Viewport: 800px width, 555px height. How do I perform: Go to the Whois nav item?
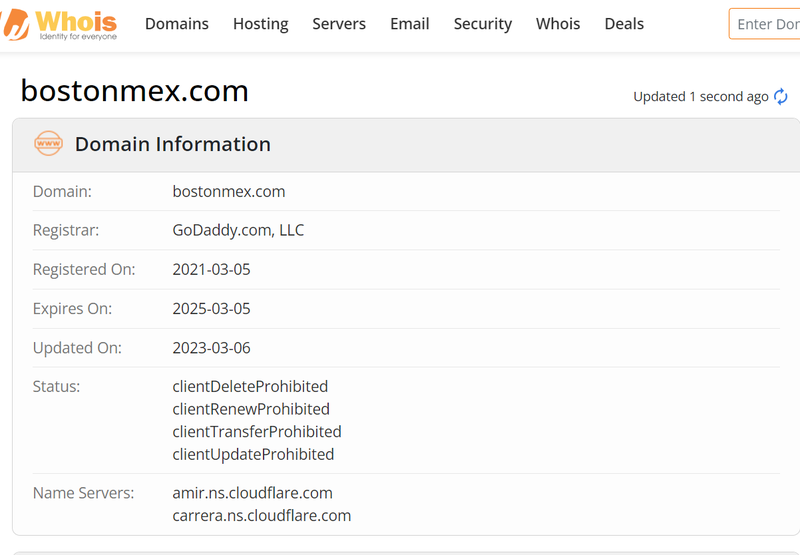(x=558, y=24)
